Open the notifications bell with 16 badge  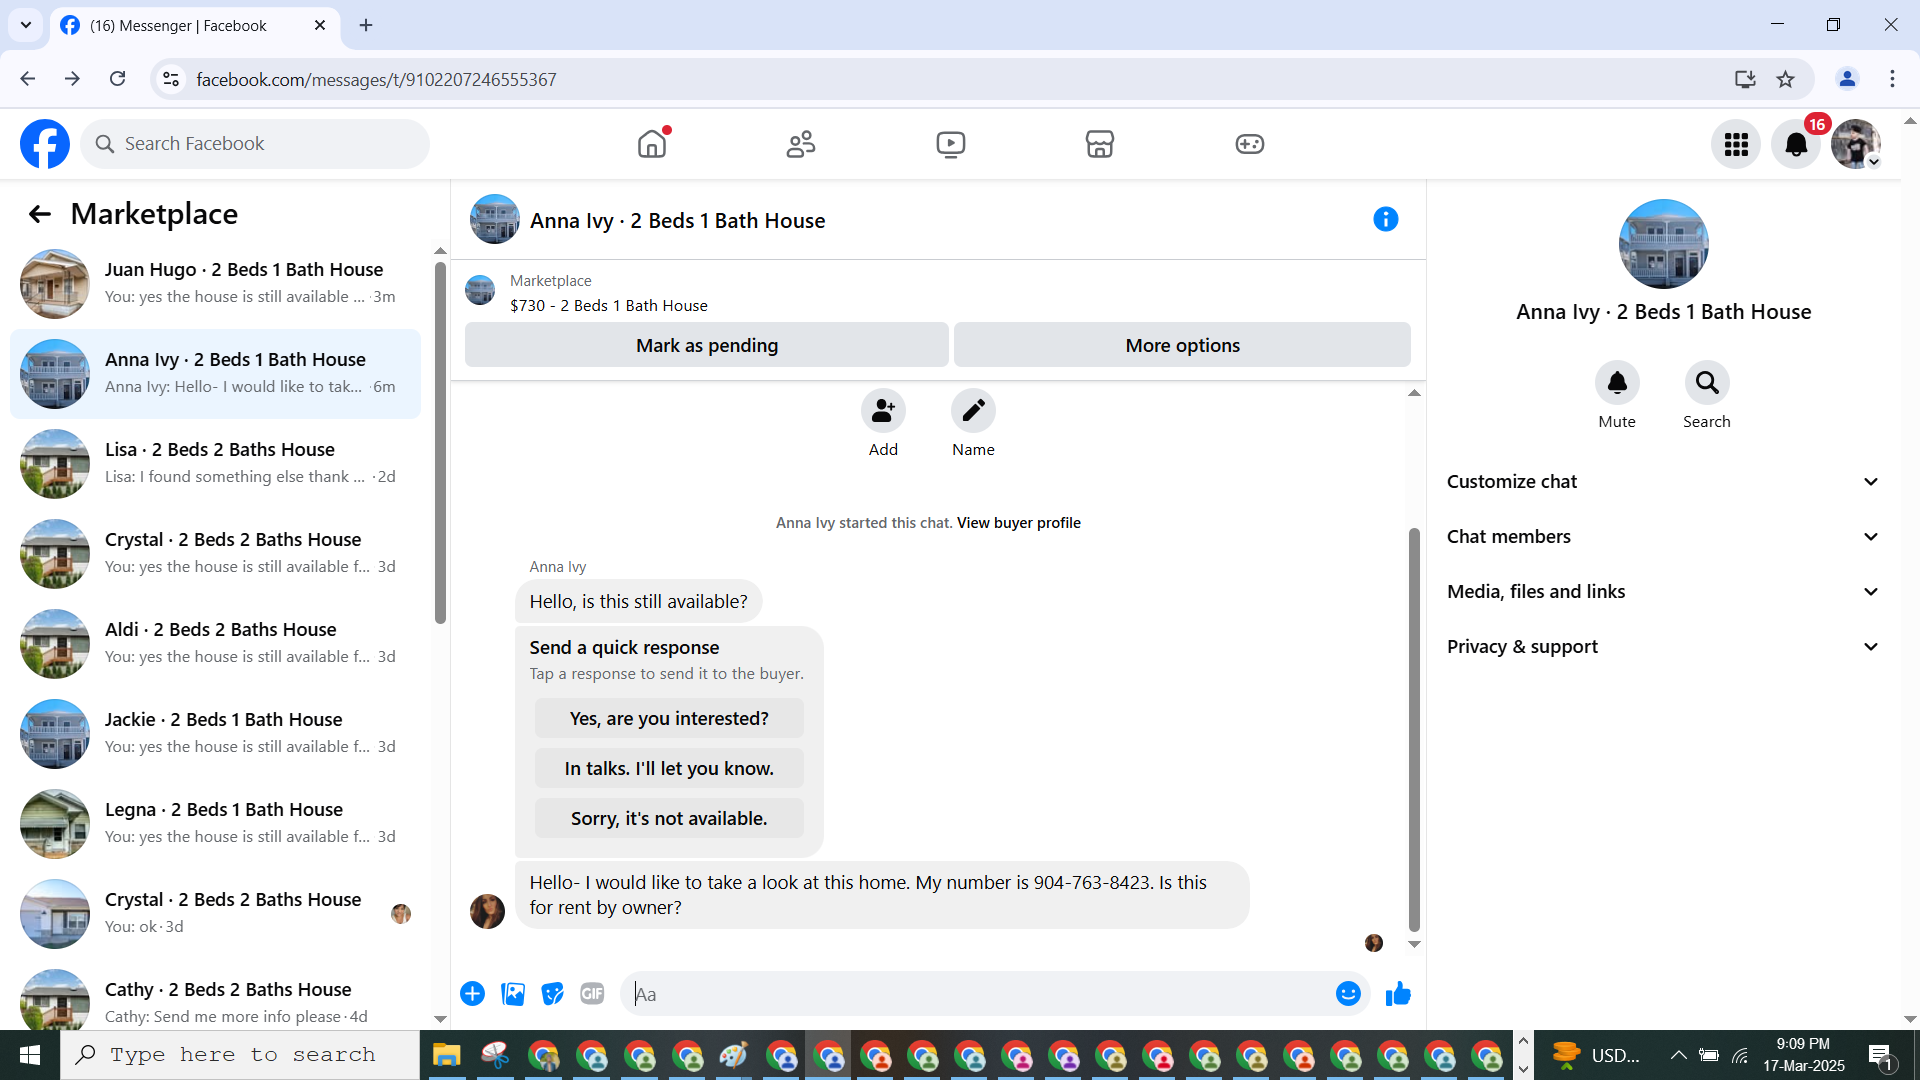(1796, 145)
